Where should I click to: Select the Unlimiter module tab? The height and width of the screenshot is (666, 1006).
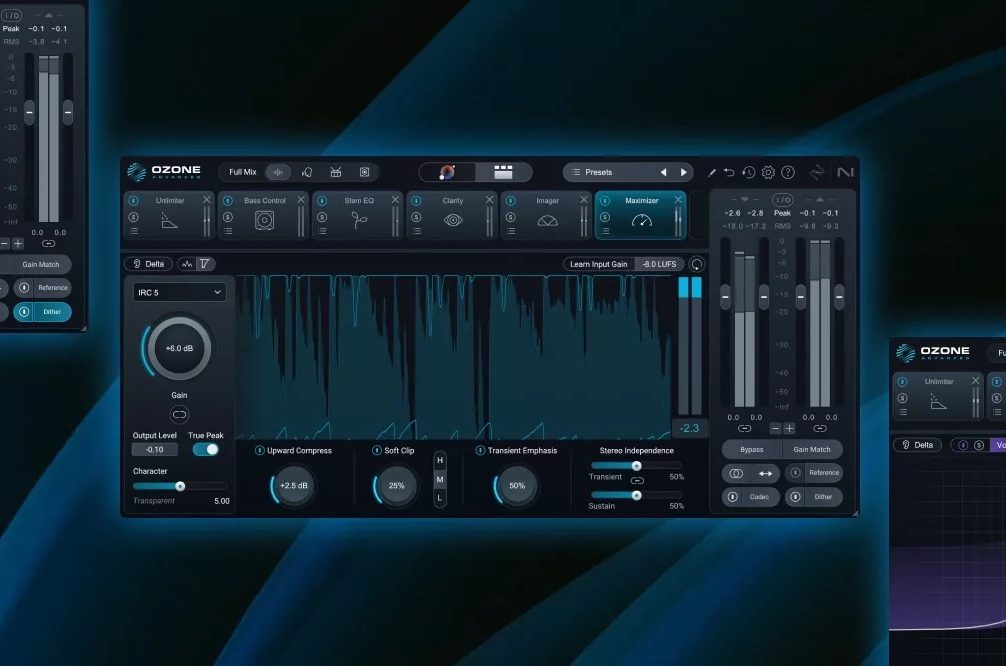tap(168, 200)
